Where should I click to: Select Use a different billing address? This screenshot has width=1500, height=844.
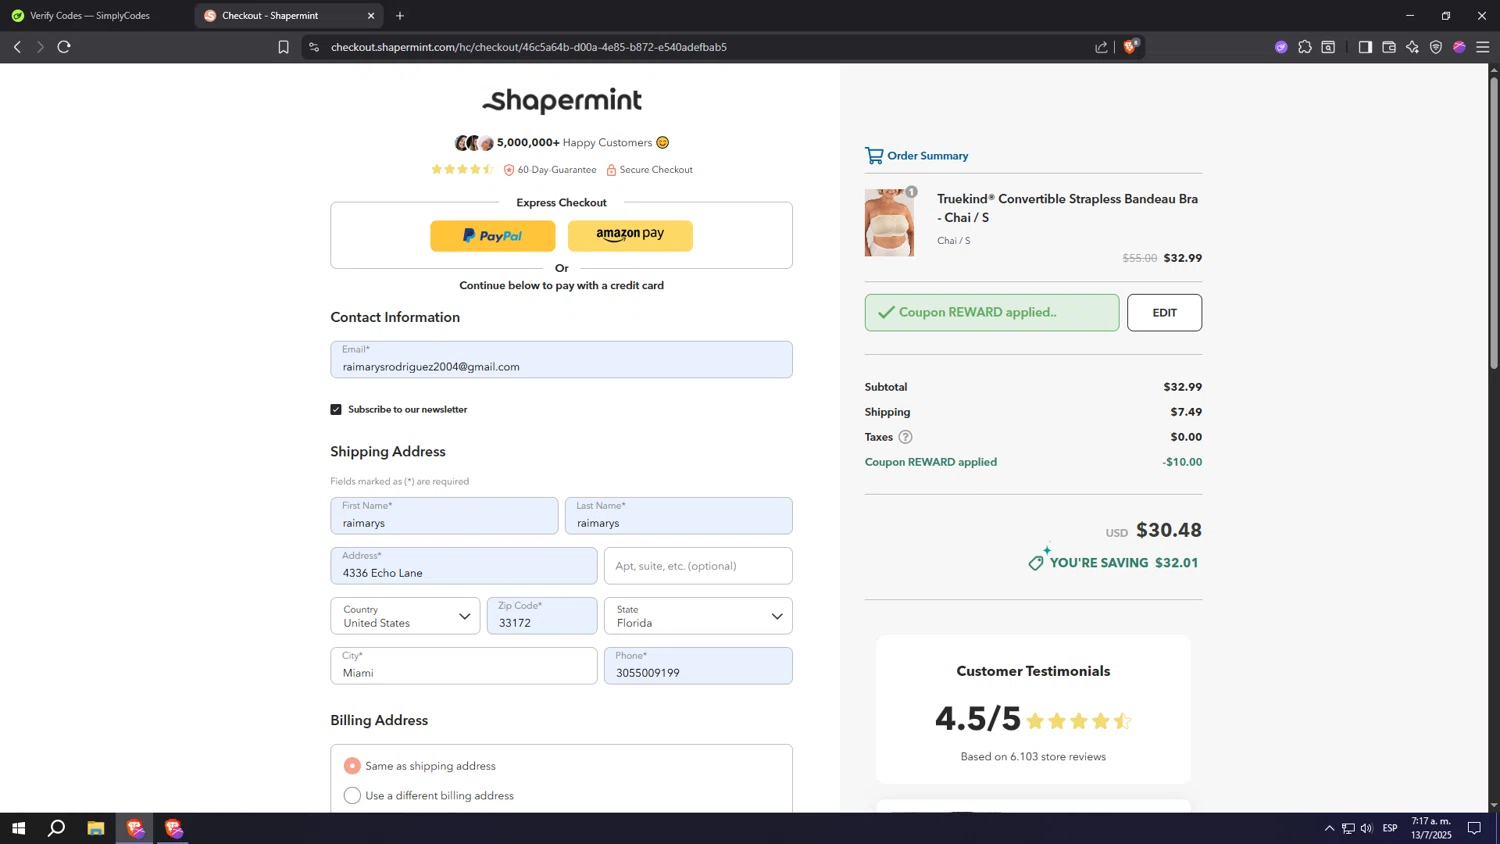tap(352, 796)
